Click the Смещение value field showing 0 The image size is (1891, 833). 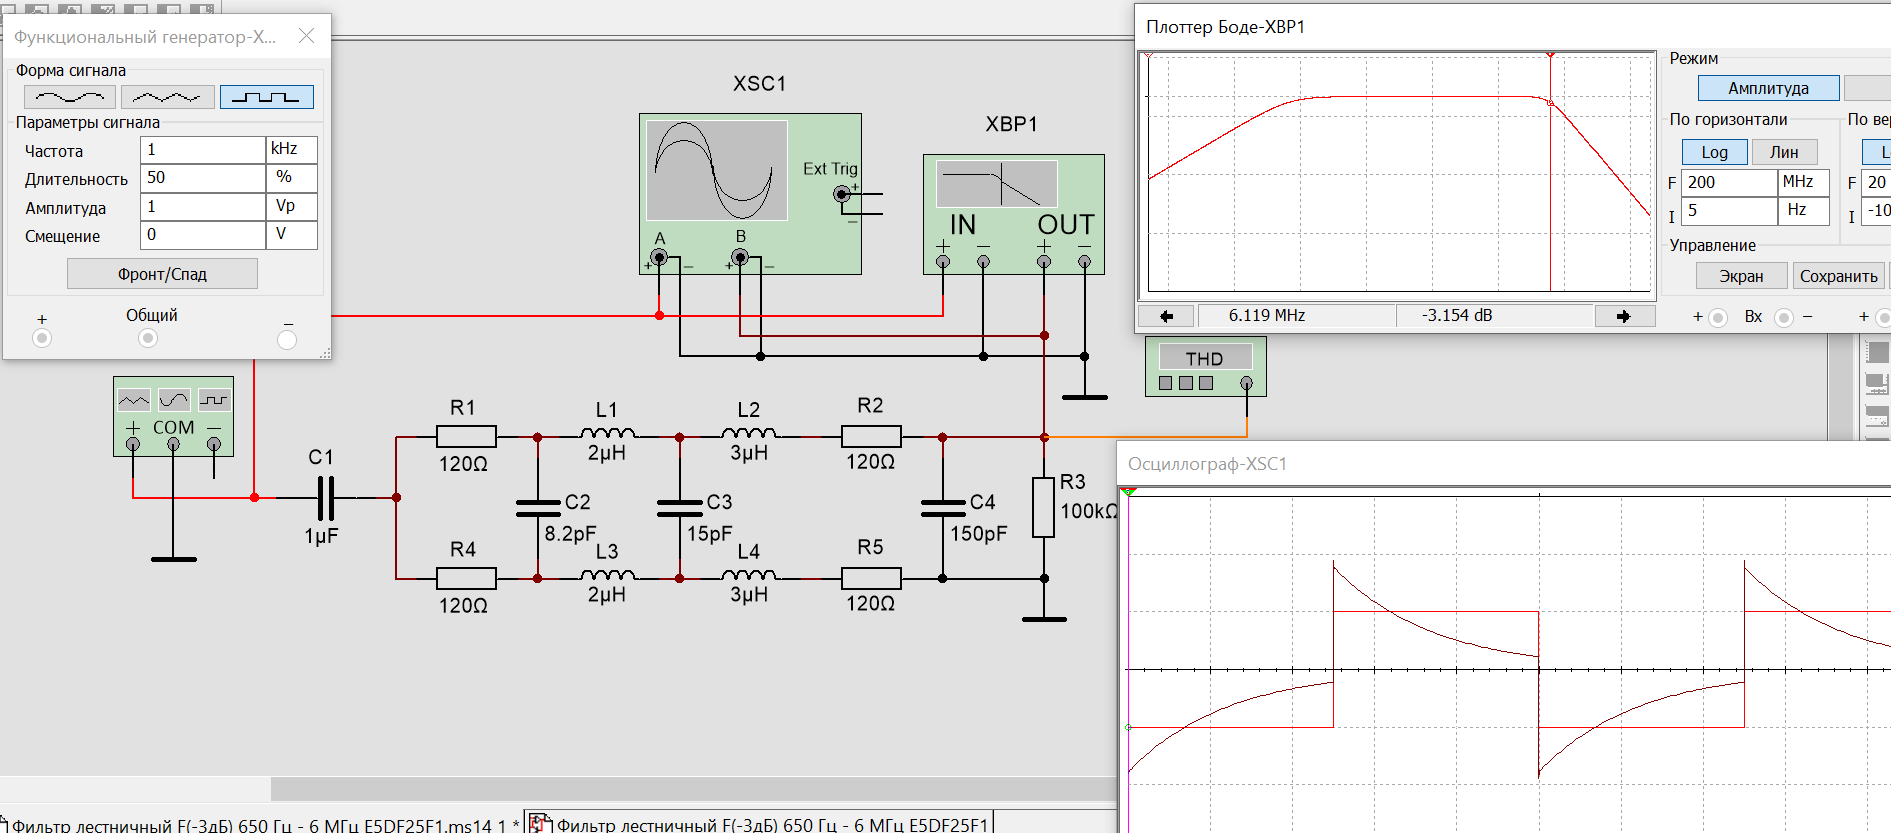pos(203,234)
